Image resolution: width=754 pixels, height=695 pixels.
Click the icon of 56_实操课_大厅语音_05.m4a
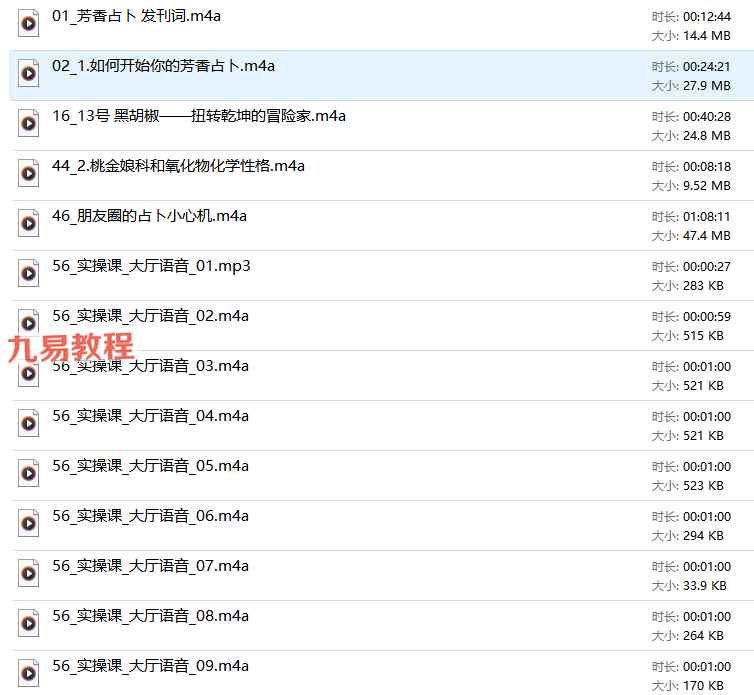28,474
